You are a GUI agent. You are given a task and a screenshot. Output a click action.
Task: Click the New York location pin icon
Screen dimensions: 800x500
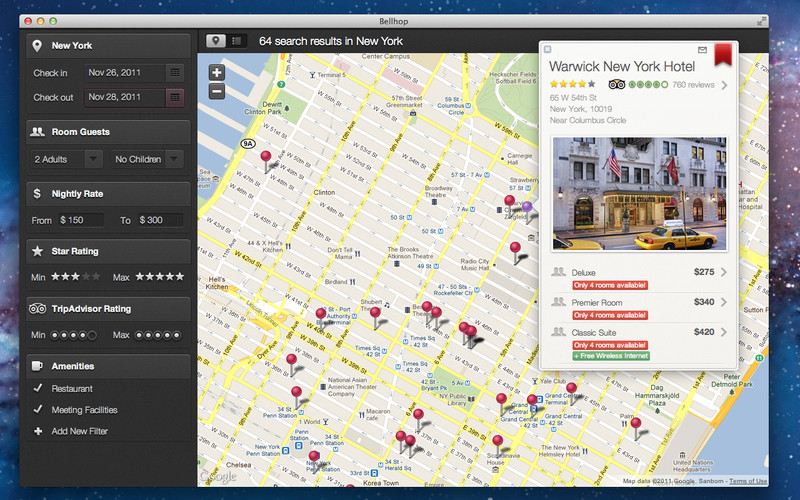[x=37, y=45]
